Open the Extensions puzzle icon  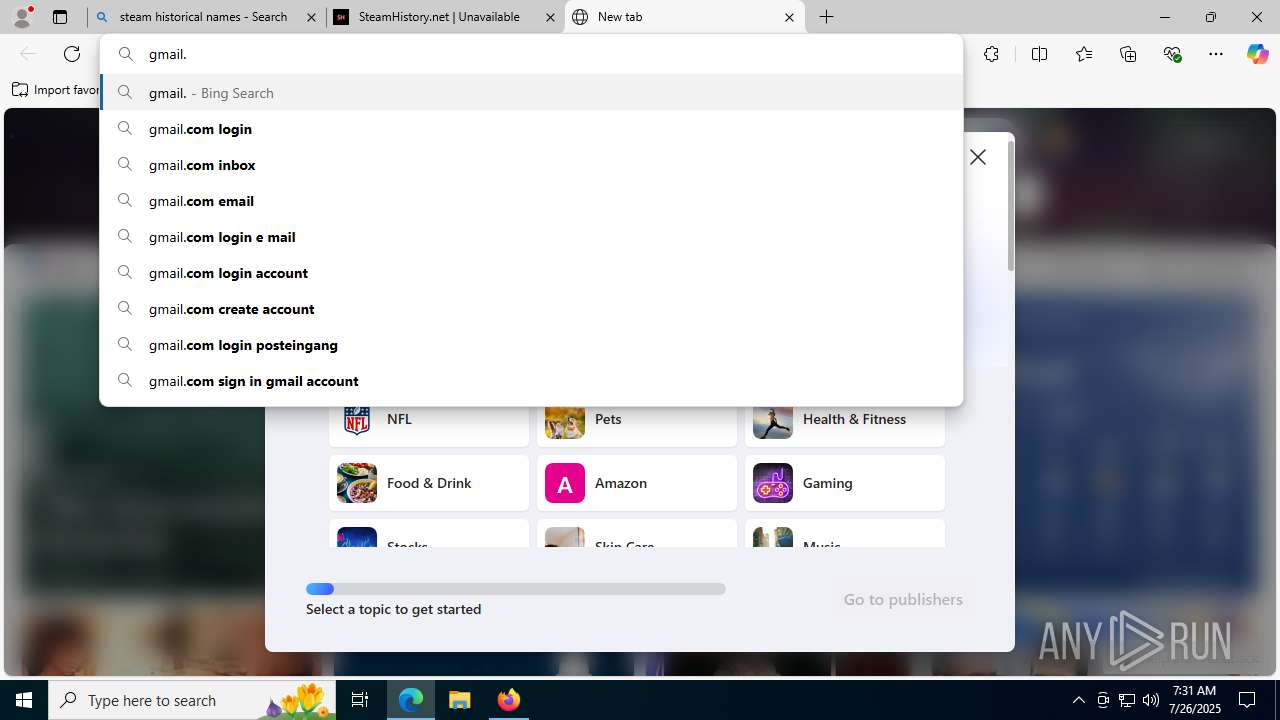tap(991, 54)
